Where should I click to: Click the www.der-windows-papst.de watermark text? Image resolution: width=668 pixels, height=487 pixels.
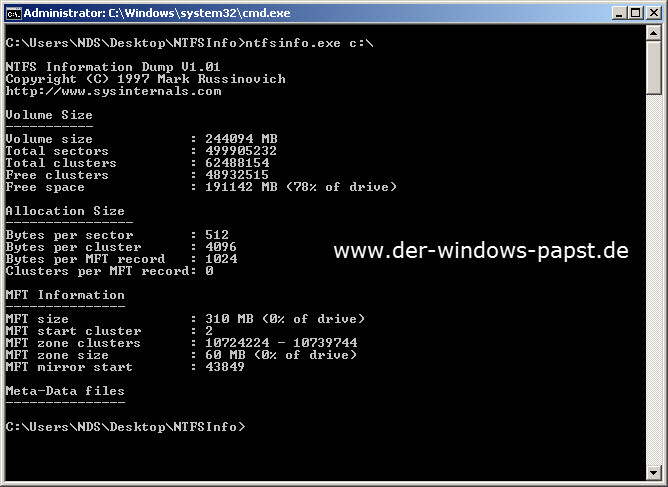click(x=481, y=250)
